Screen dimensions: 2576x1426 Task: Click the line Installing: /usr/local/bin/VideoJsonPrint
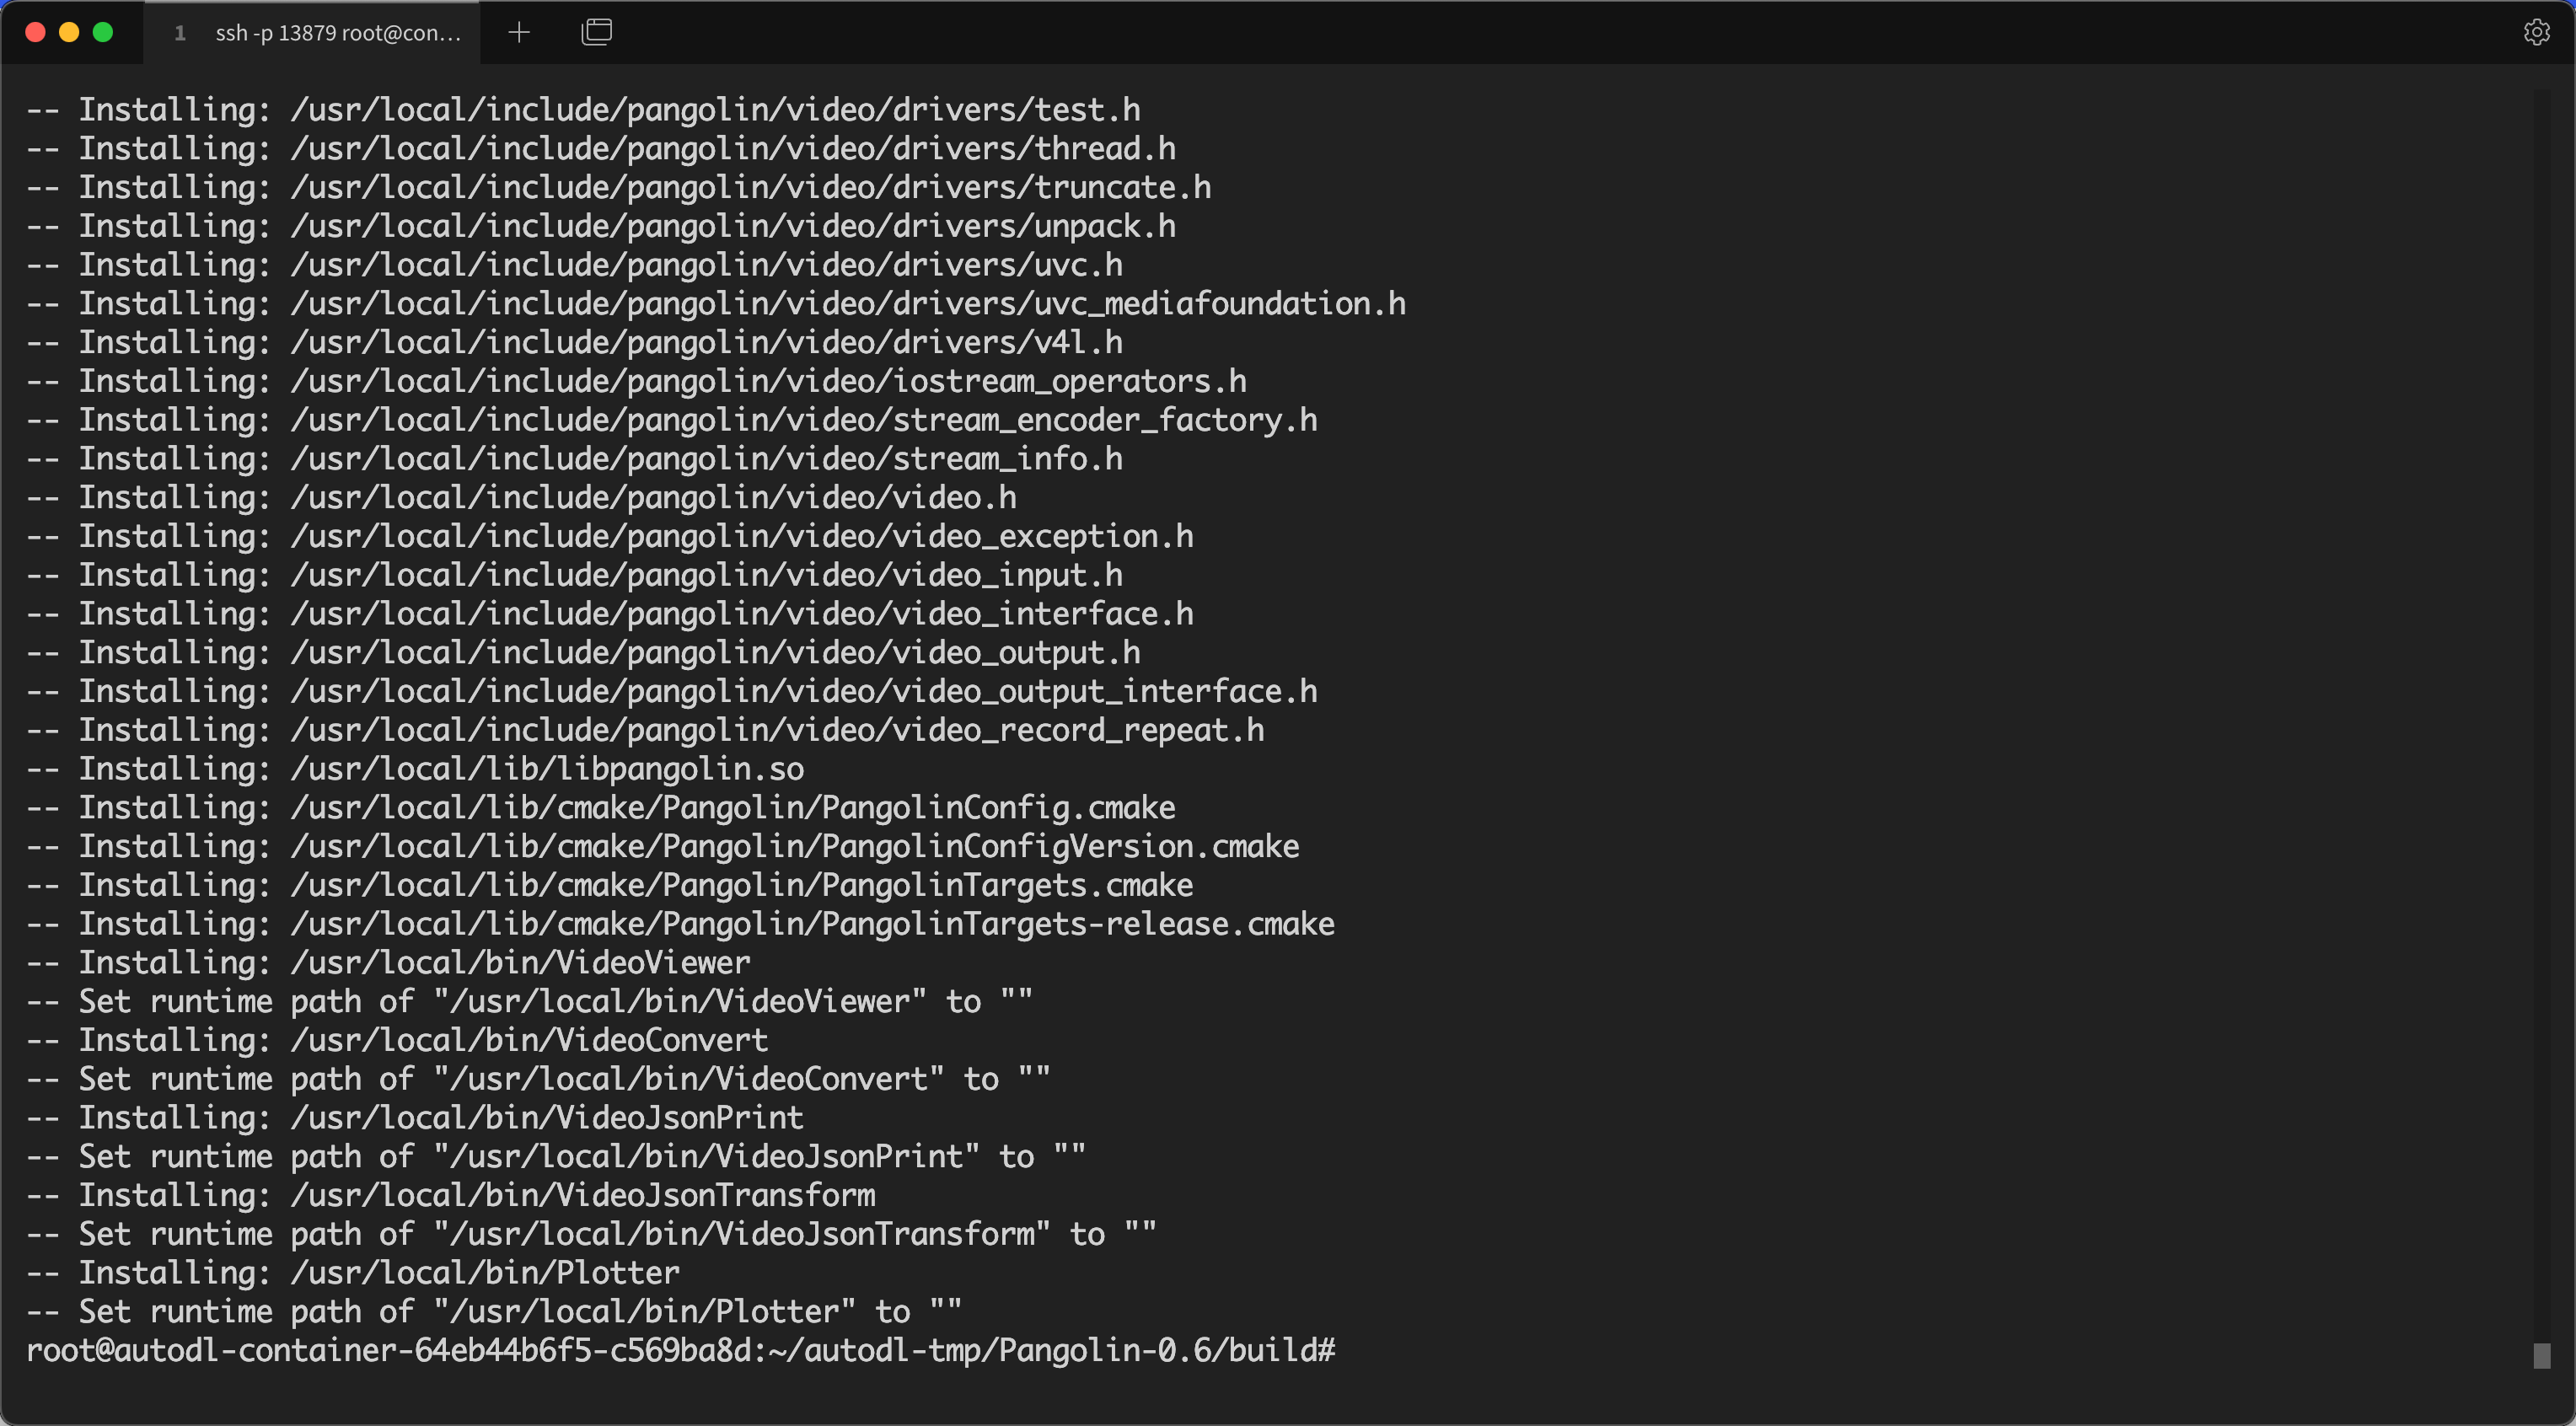(x=415, y=1118)
